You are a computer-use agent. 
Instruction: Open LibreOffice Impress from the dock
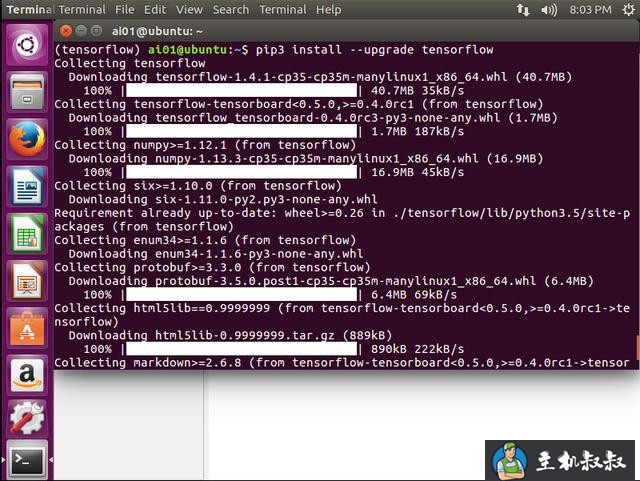point(27,281)
